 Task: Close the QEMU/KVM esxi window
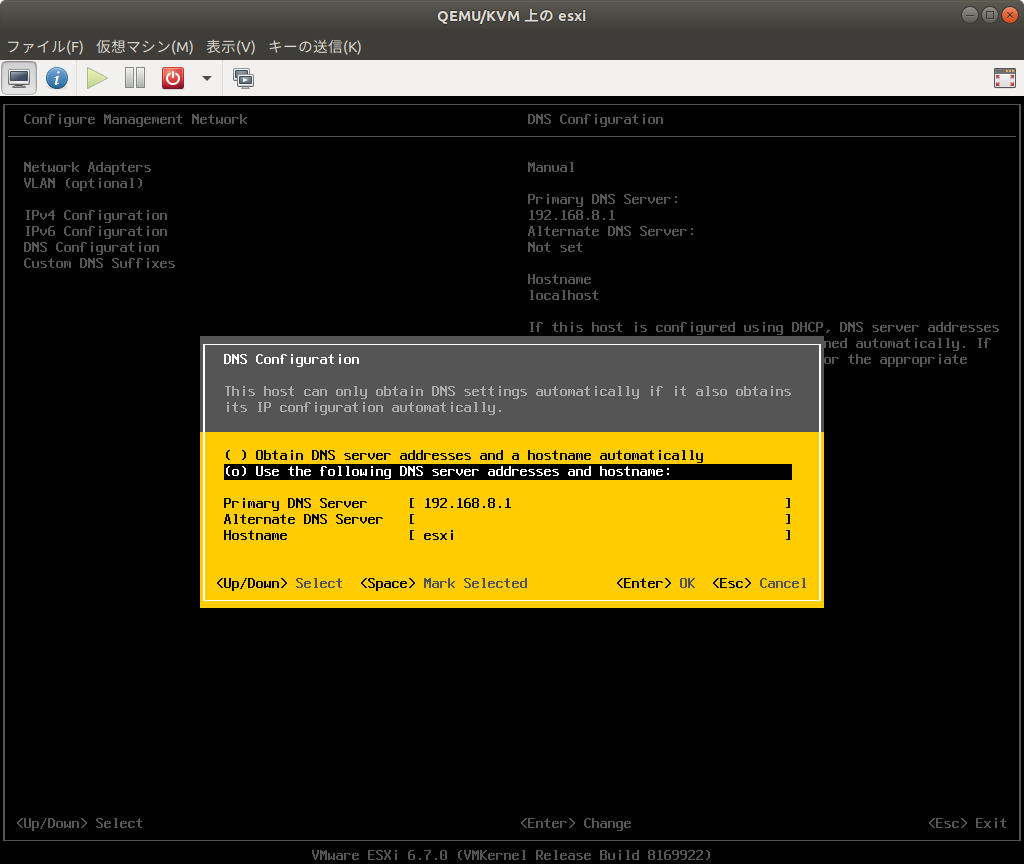(1010, 15)
